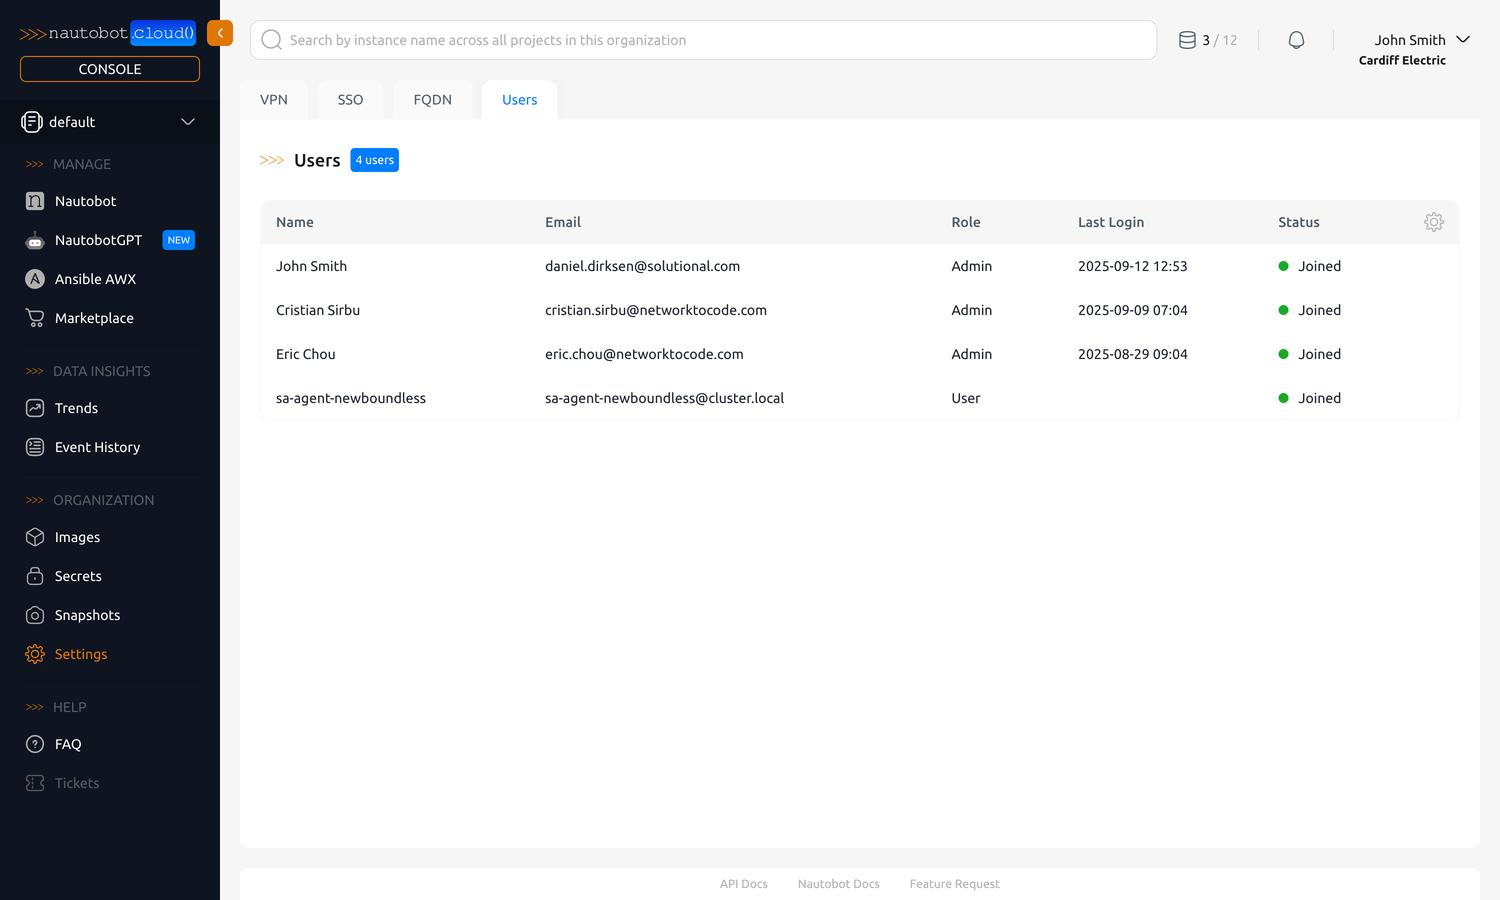Collapse the sidebar with orange arrow
This screenshot has height=900, width=1500.
[x=220, y=33]
